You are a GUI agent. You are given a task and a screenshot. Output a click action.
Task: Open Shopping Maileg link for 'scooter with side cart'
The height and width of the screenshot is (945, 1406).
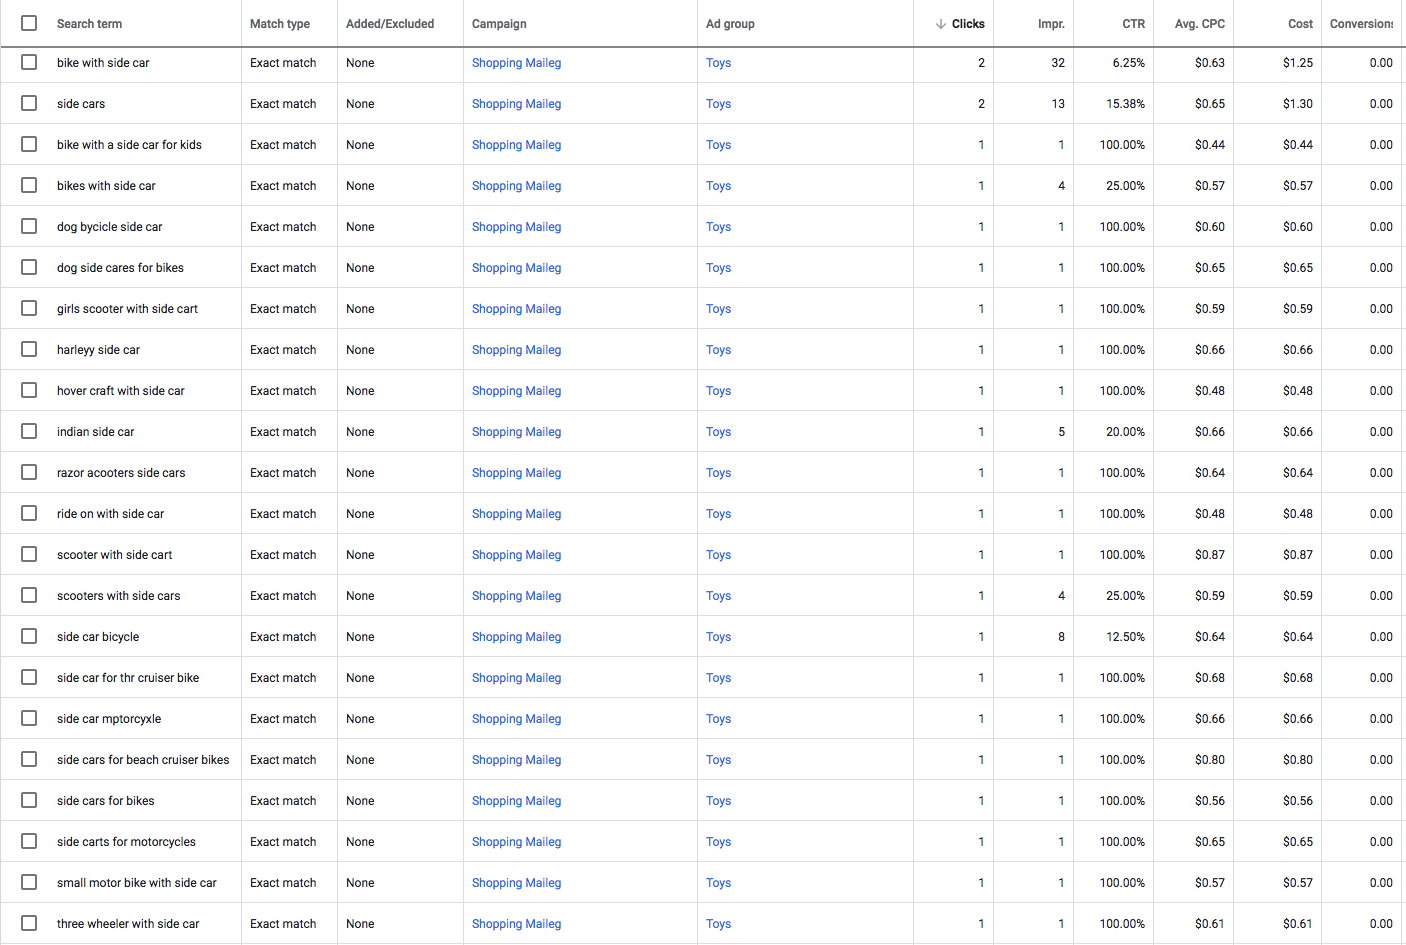point(516,555)
